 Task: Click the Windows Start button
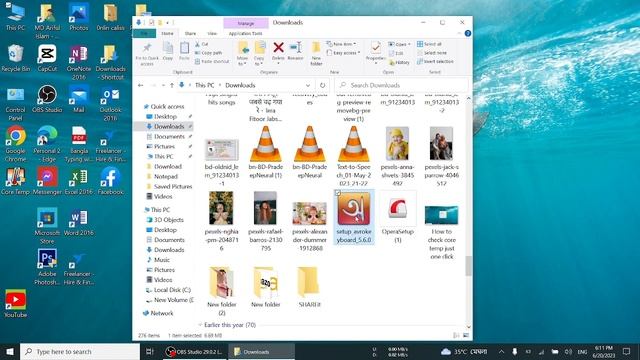pos(10,351)
